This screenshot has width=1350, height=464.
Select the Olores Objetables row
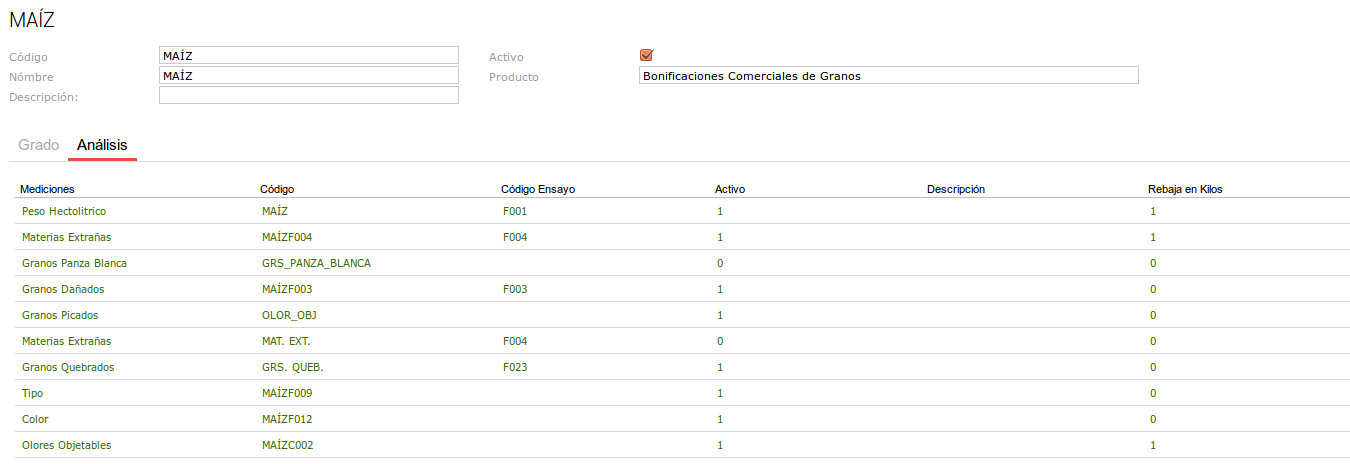click(x=66, y=446)
